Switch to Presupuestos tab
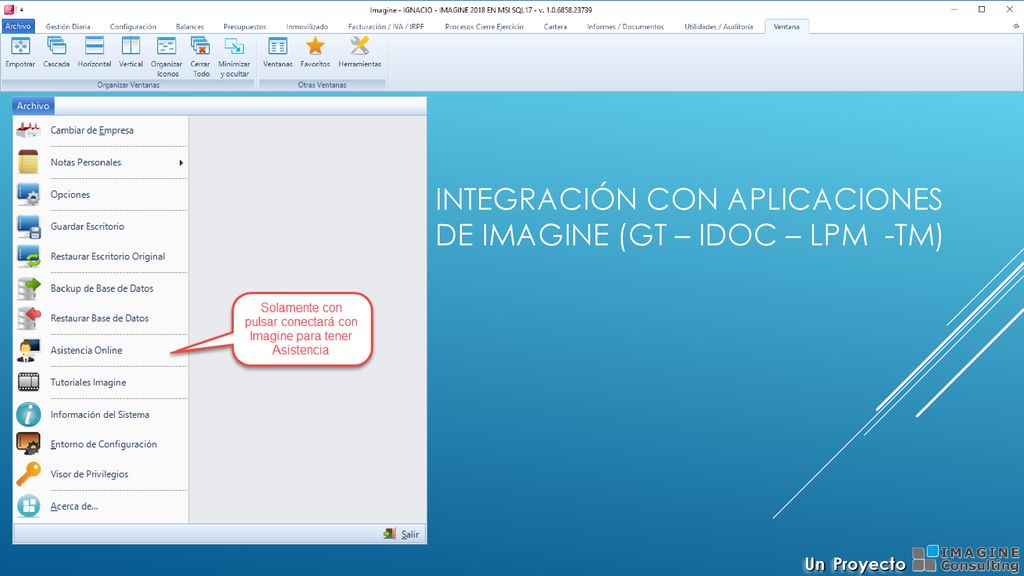 point(244,27)
